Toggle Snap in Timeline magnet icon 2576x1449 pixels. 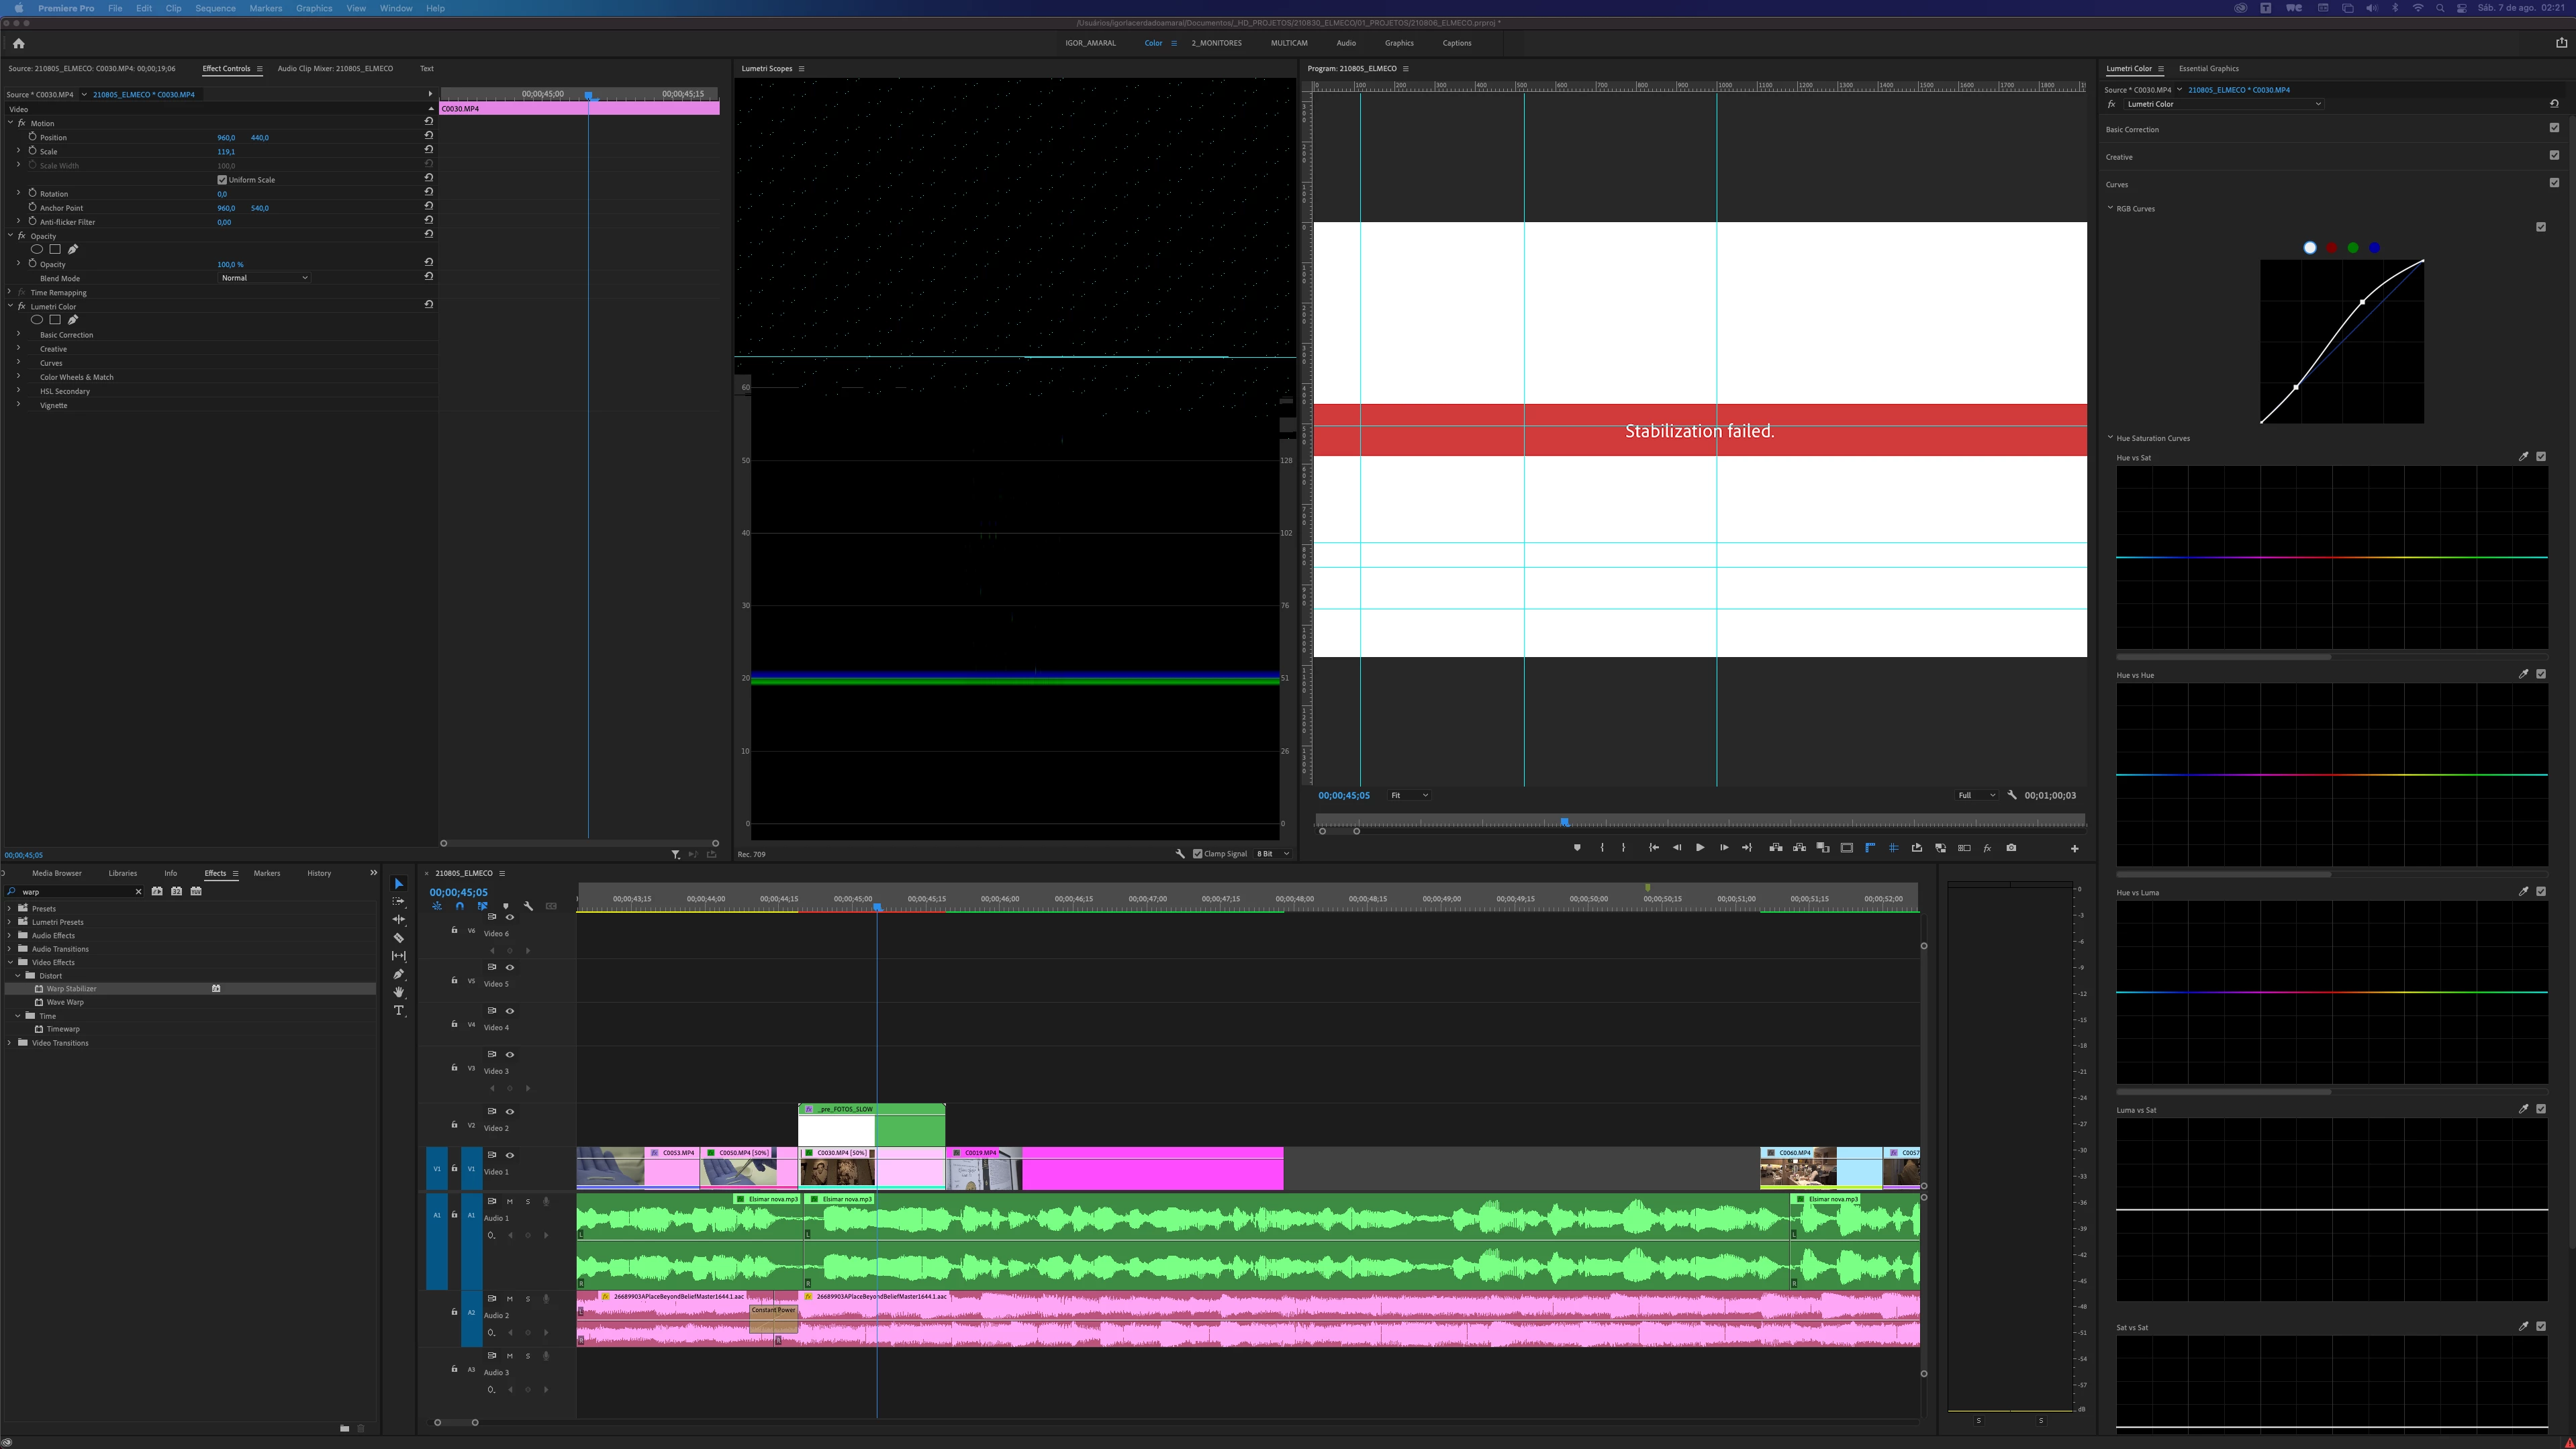459,906
